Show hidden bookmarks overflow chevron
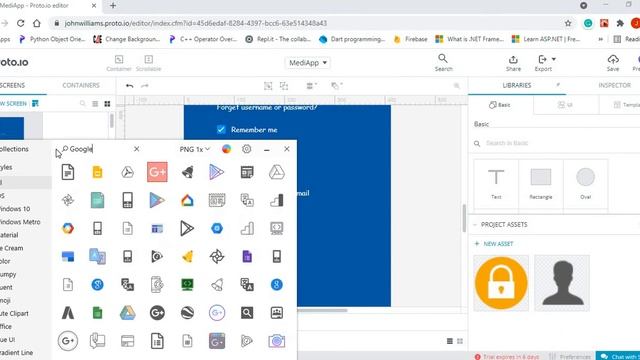Viewport: 640px width, 360px height. pyautogui.click(x=600, y=39)
